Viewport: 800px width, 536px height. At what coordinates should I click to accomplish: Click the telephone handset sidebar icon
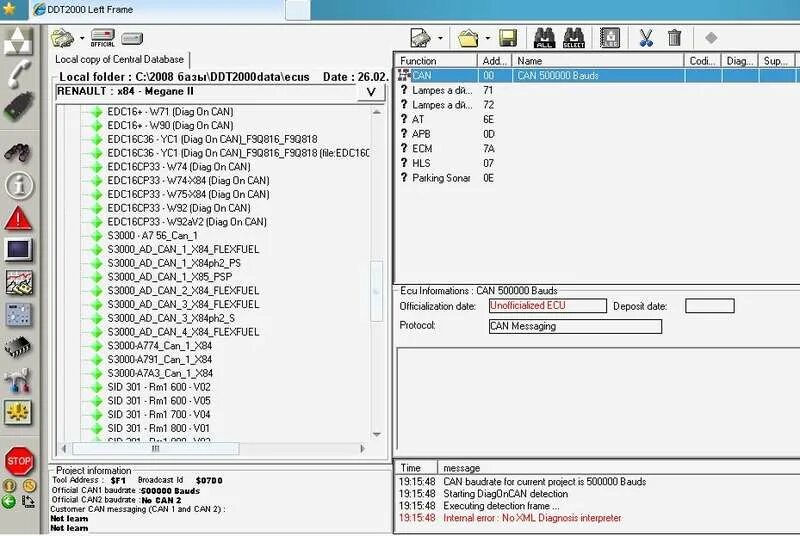pyautogui.click(x=18, y=74)
